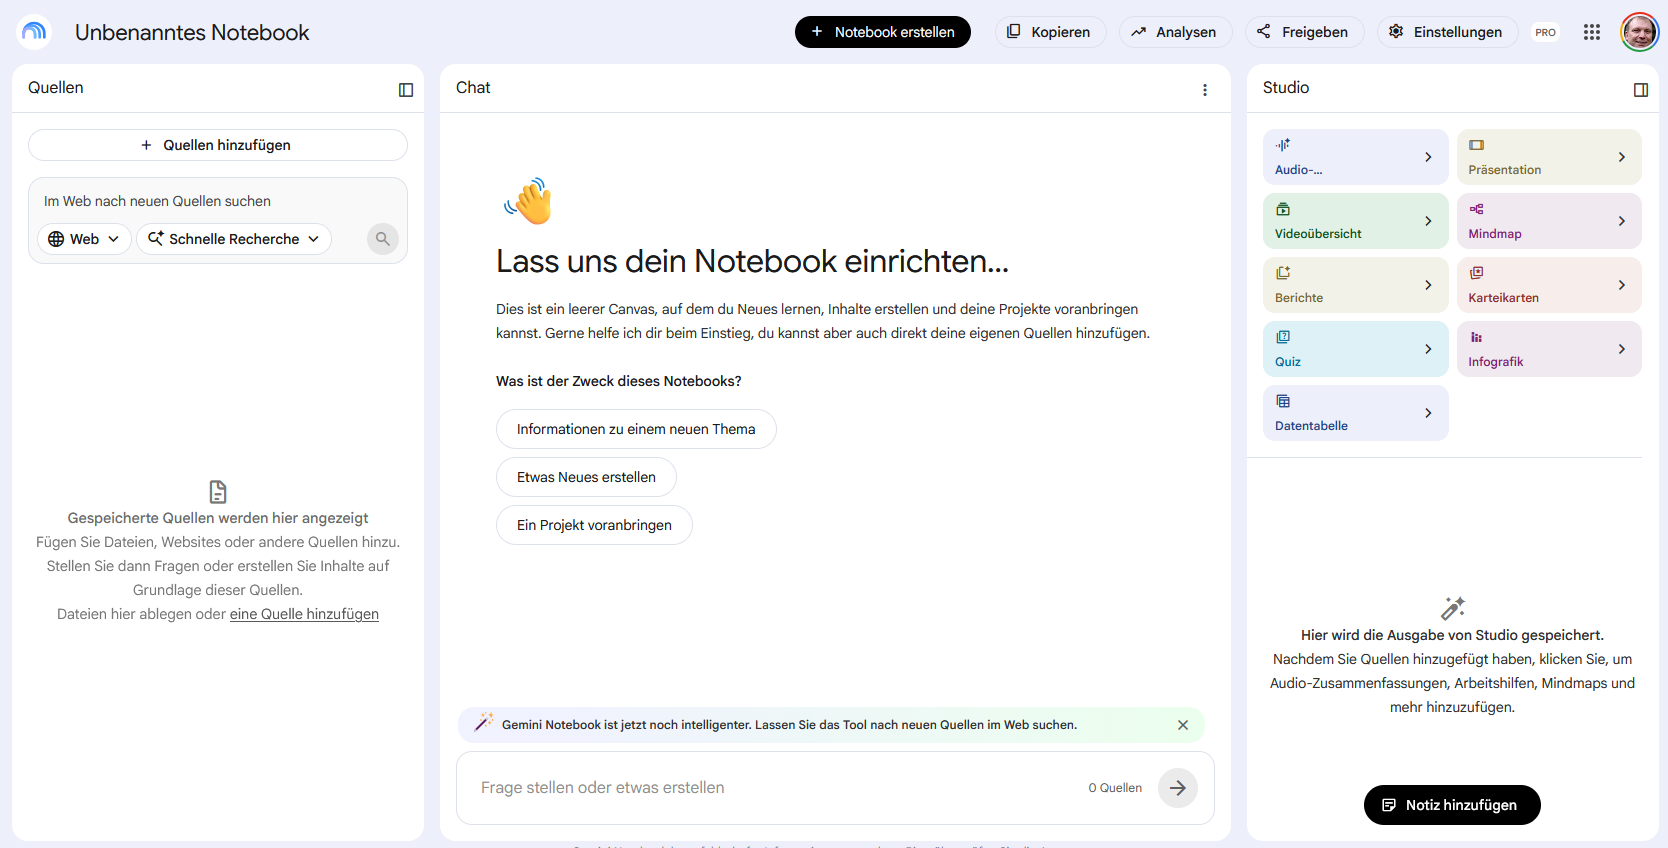The height and width of the screenshot is (848, 1668).
Task: Open Analysen
Action: point(1175,32)
